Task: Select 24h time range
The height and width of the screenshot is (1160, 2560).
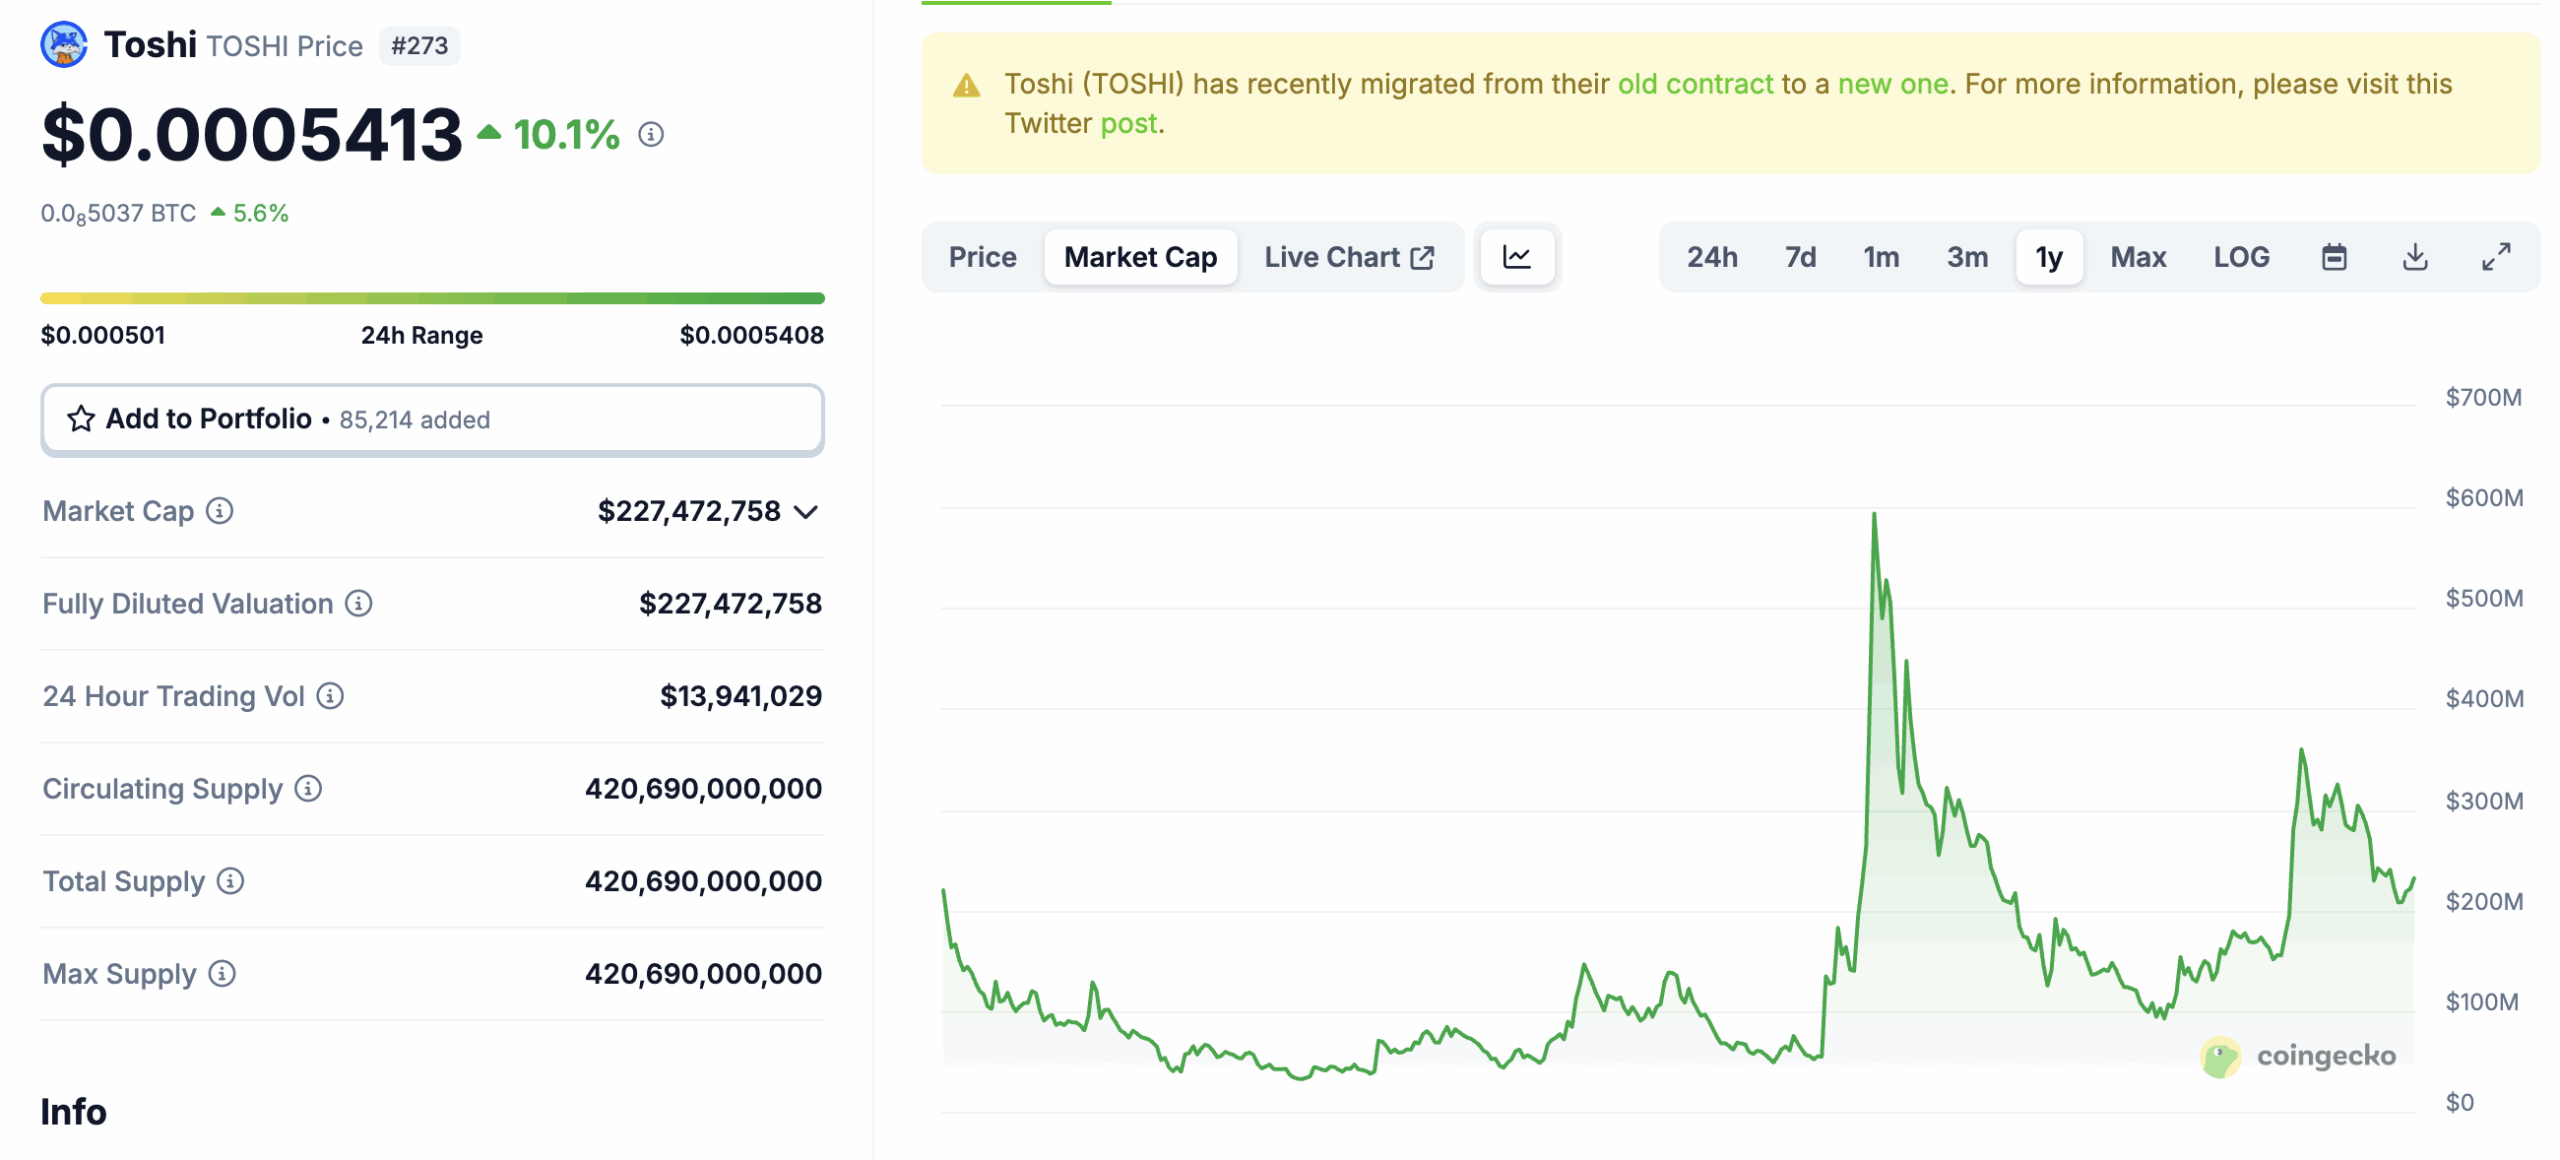Action: [1712, 257]
